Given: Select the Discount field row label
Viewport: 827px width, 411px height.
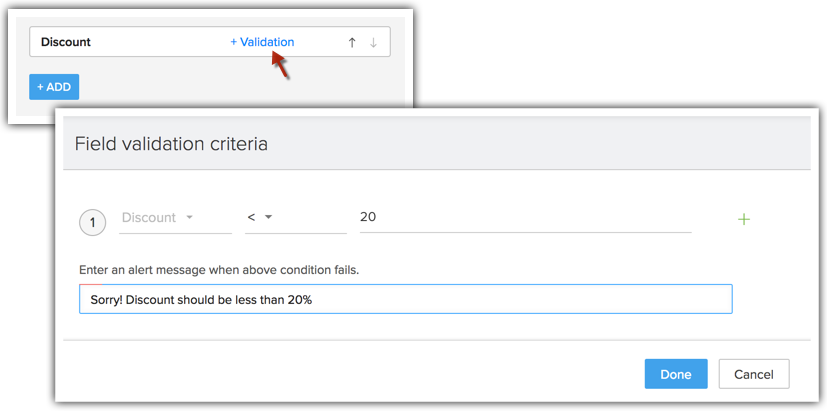Looking at the screenshot, I should 66,42.
